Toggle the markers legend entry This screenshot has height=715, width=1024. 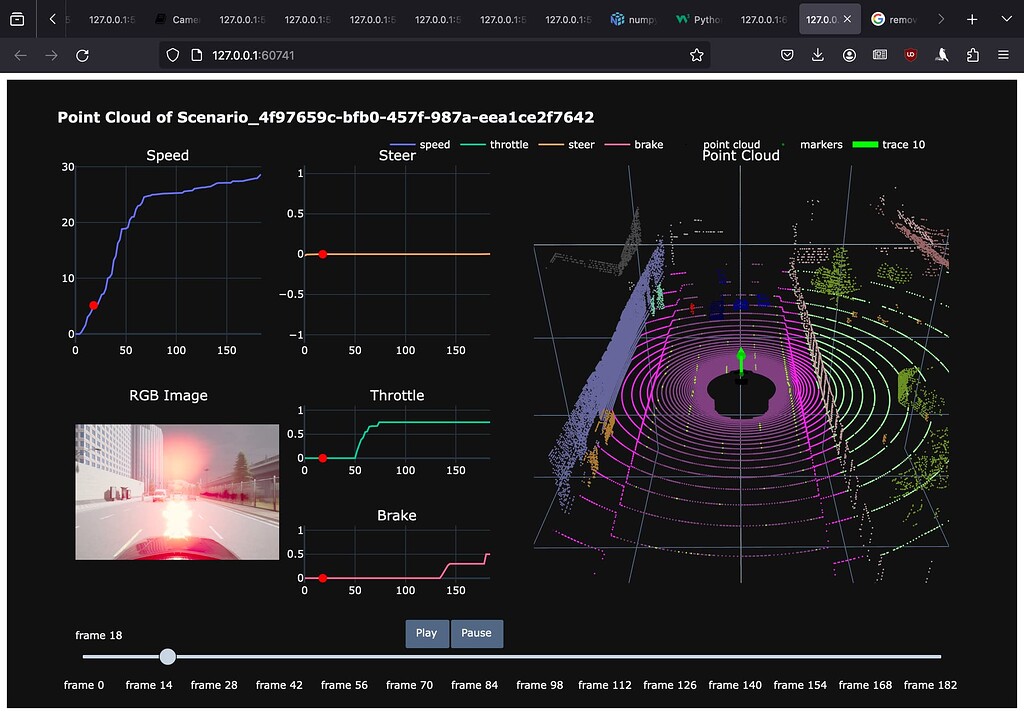[820, 144]
